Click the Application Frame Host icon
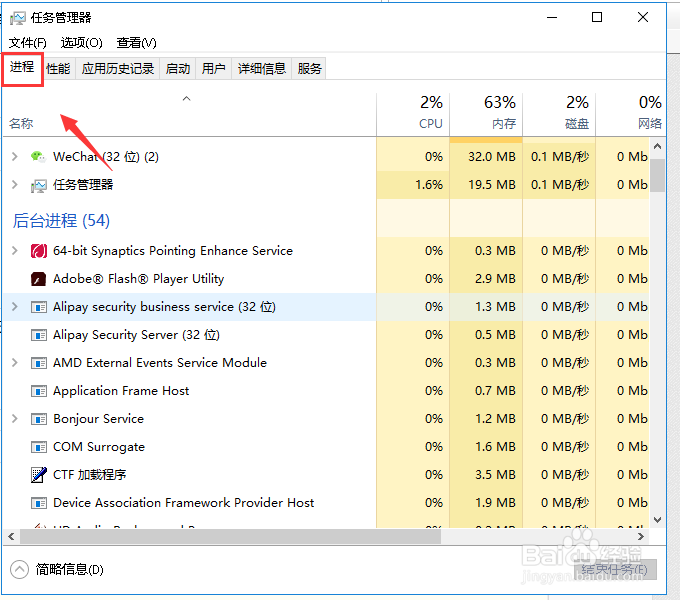This screenshot has height=600, width=680. (x=39, y=391)
